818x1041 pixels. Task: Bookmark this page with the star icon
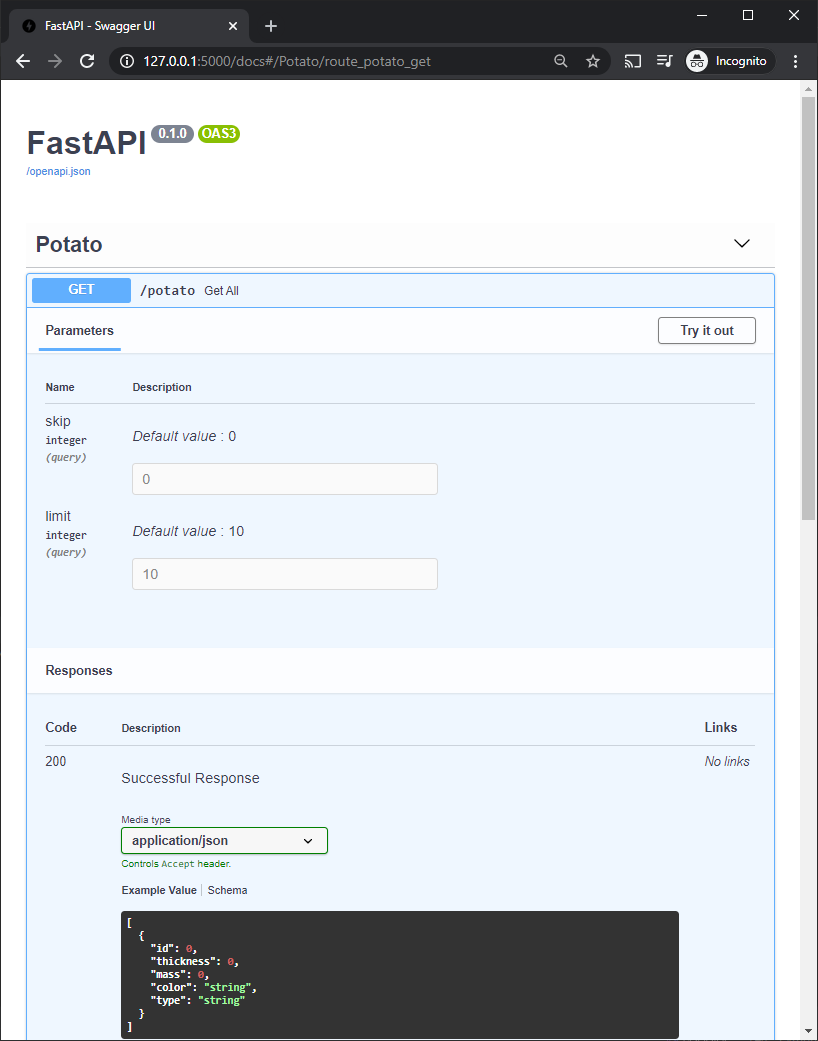point(593,62)
